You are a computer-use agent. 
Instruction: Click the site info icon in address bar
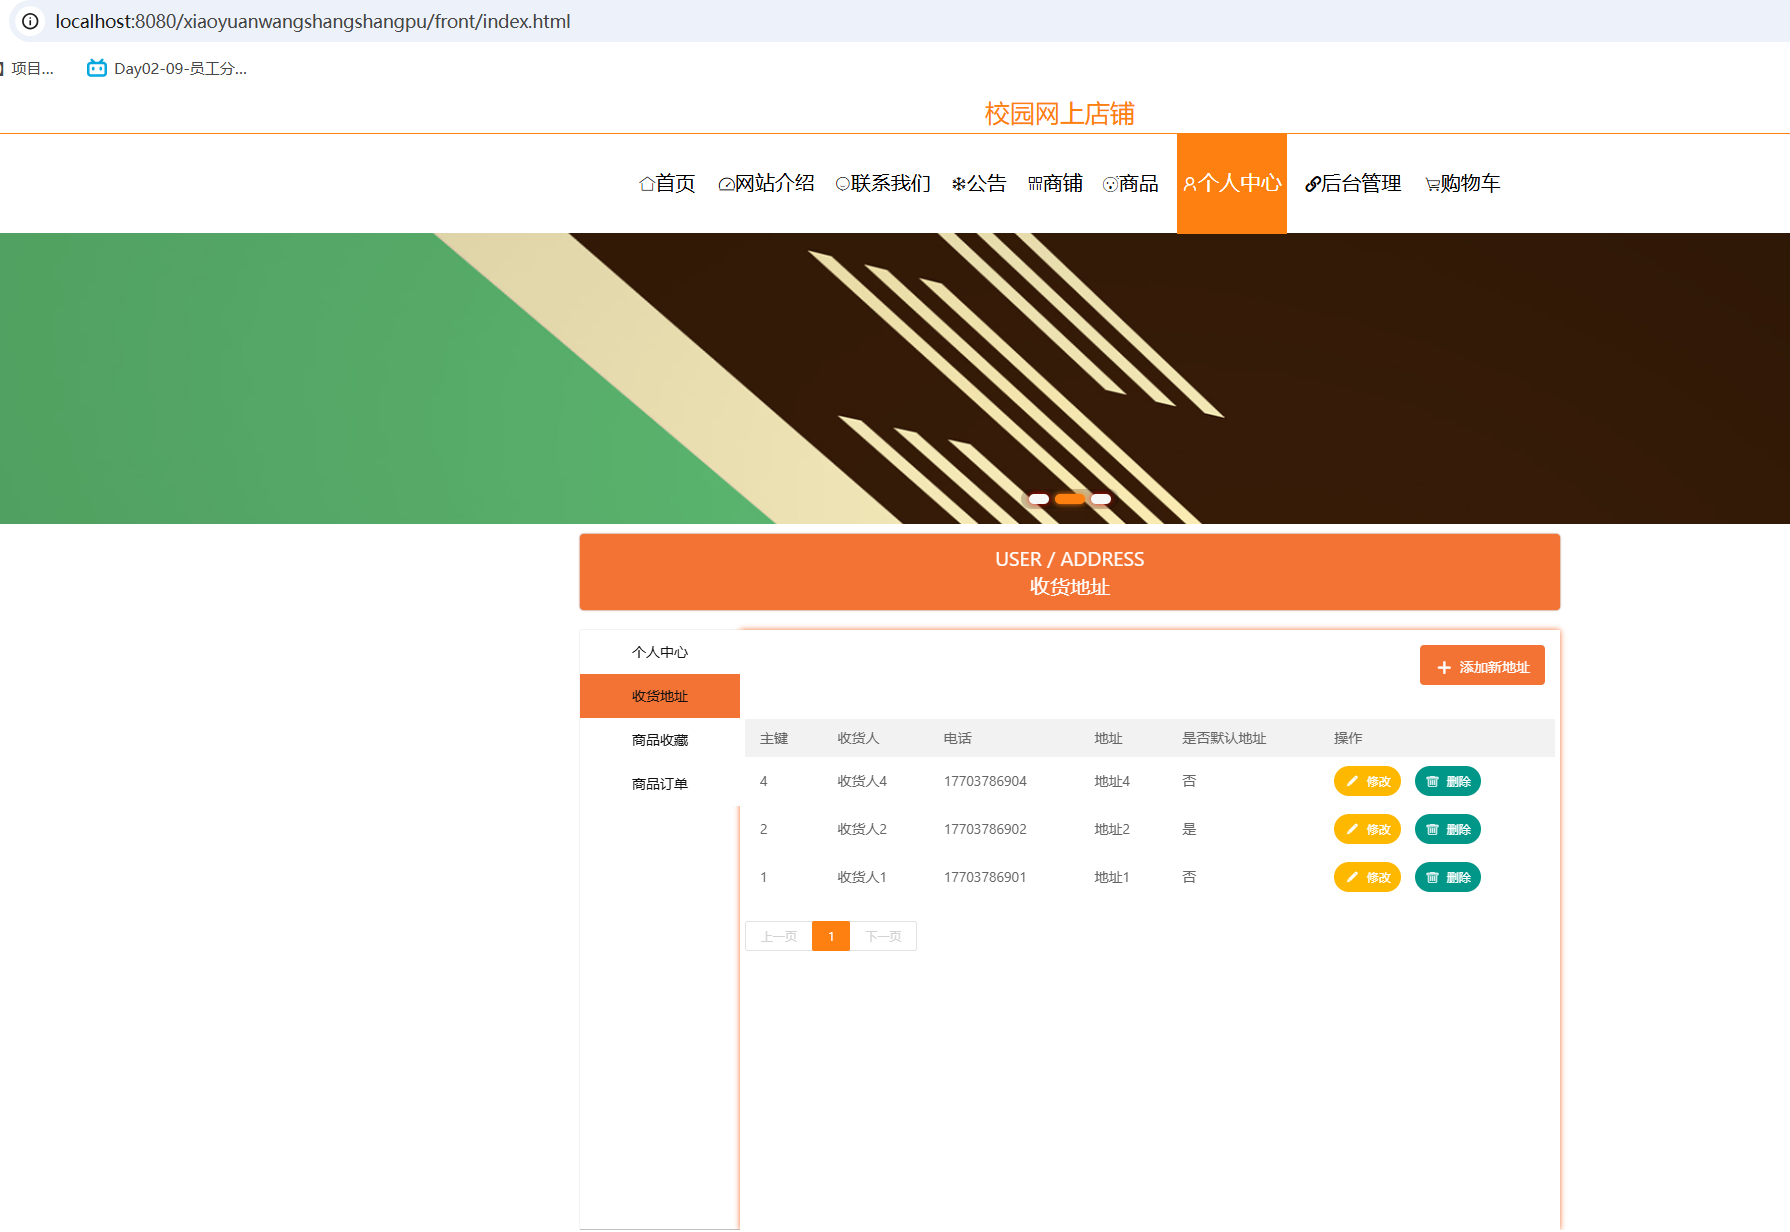click(31, 21)
